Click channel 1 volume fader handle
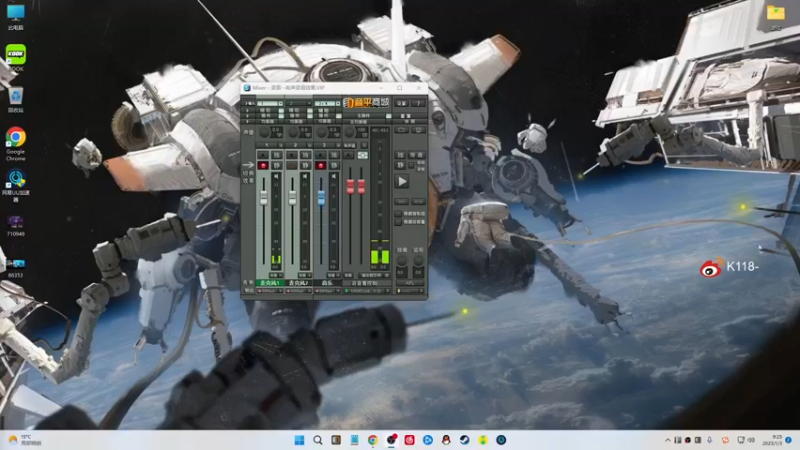This screenshot has height=450, width=800. [263, 197]
